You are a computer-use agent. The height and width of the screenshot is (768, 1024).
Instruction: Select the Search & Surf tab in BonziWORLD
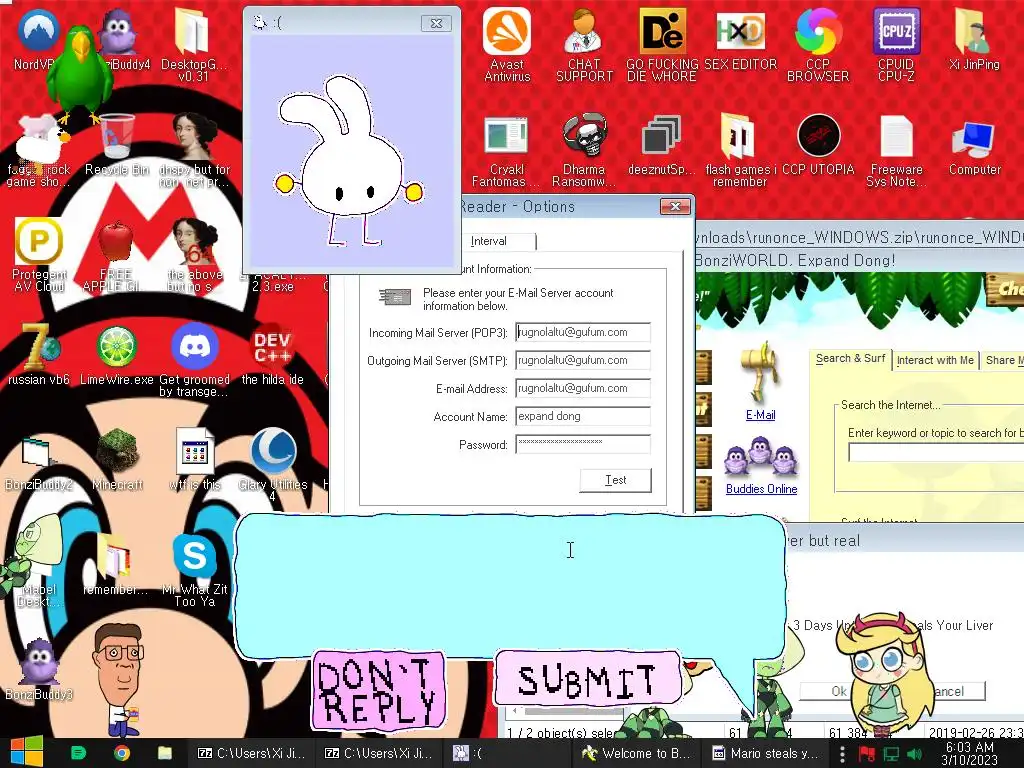[x=850, y=359]
